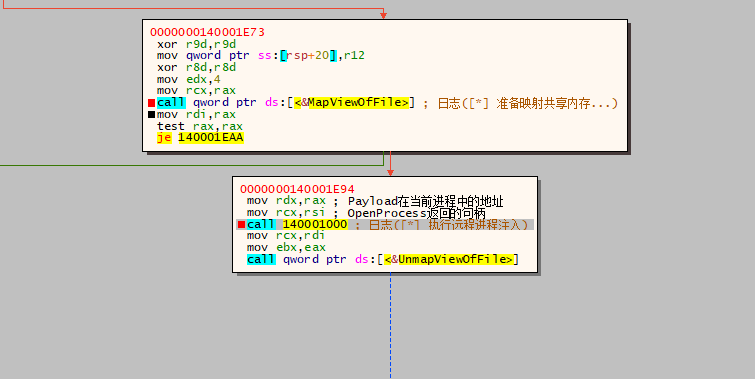The image size is (755, 379).
Task: Toggle red breakpoint marker on call 140001000
Action: click(x=241, y=224)
